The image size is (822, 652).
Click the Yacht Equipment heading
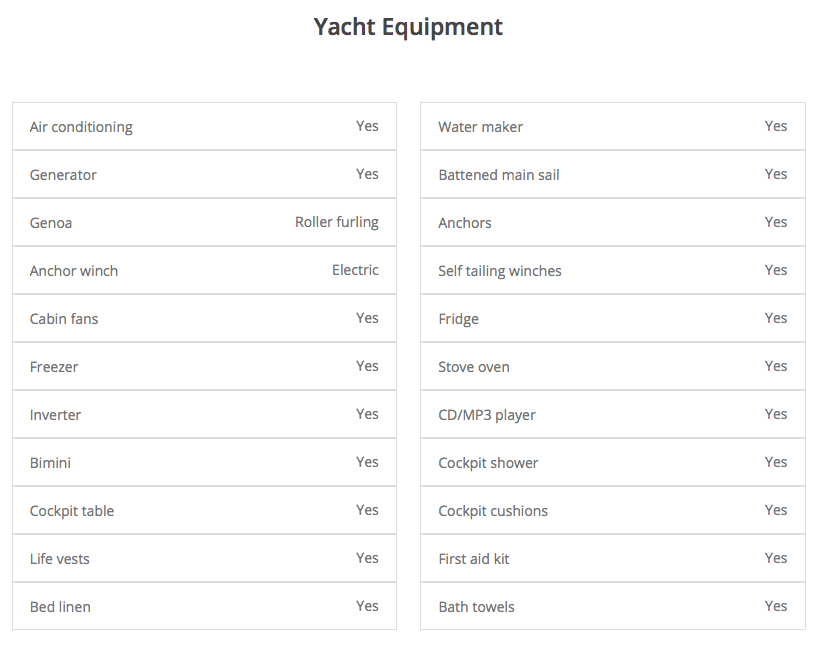click(x=408, y=27)
